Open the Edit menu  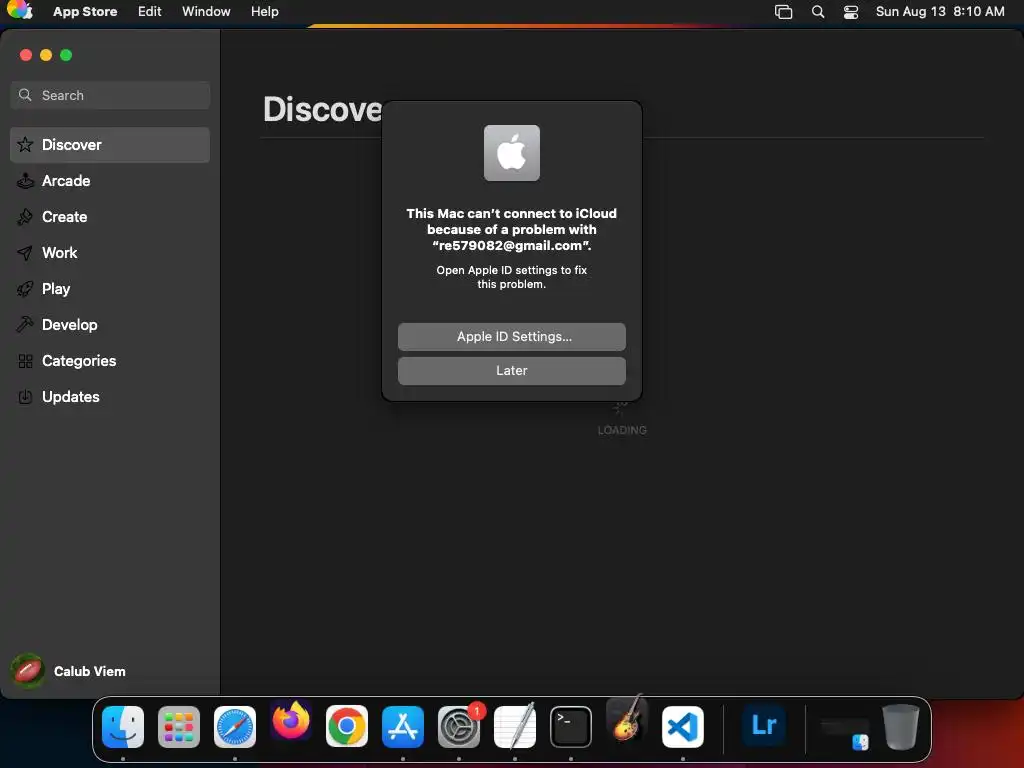click(x=150, y=12)
